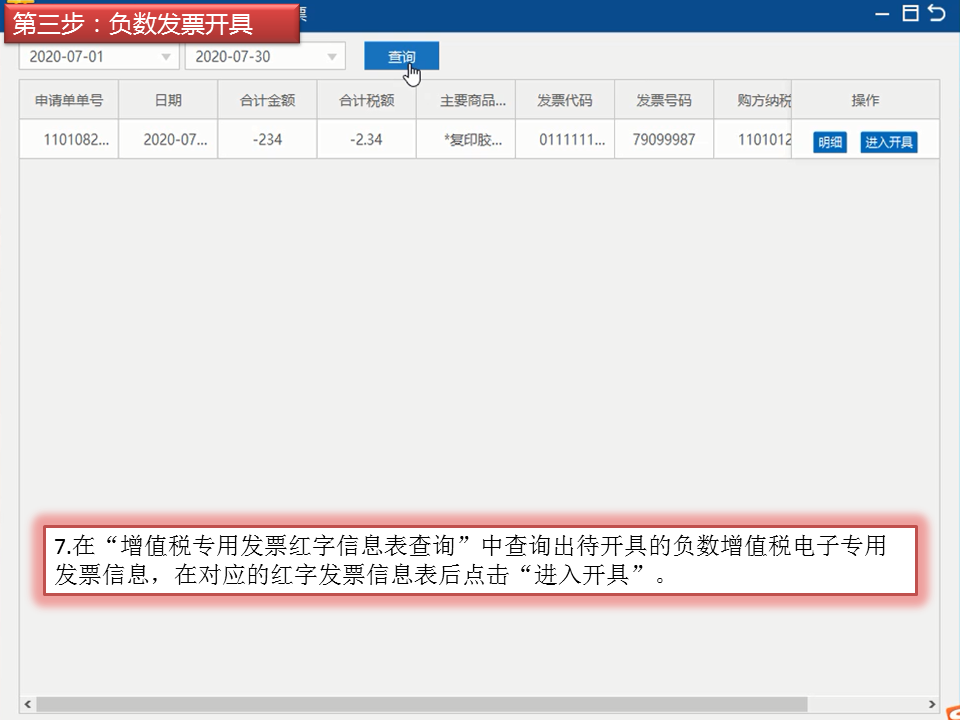The height and width of the screenshot is (720, 960).
Task: Click the maximize window icon
Action: coord(910,13)
